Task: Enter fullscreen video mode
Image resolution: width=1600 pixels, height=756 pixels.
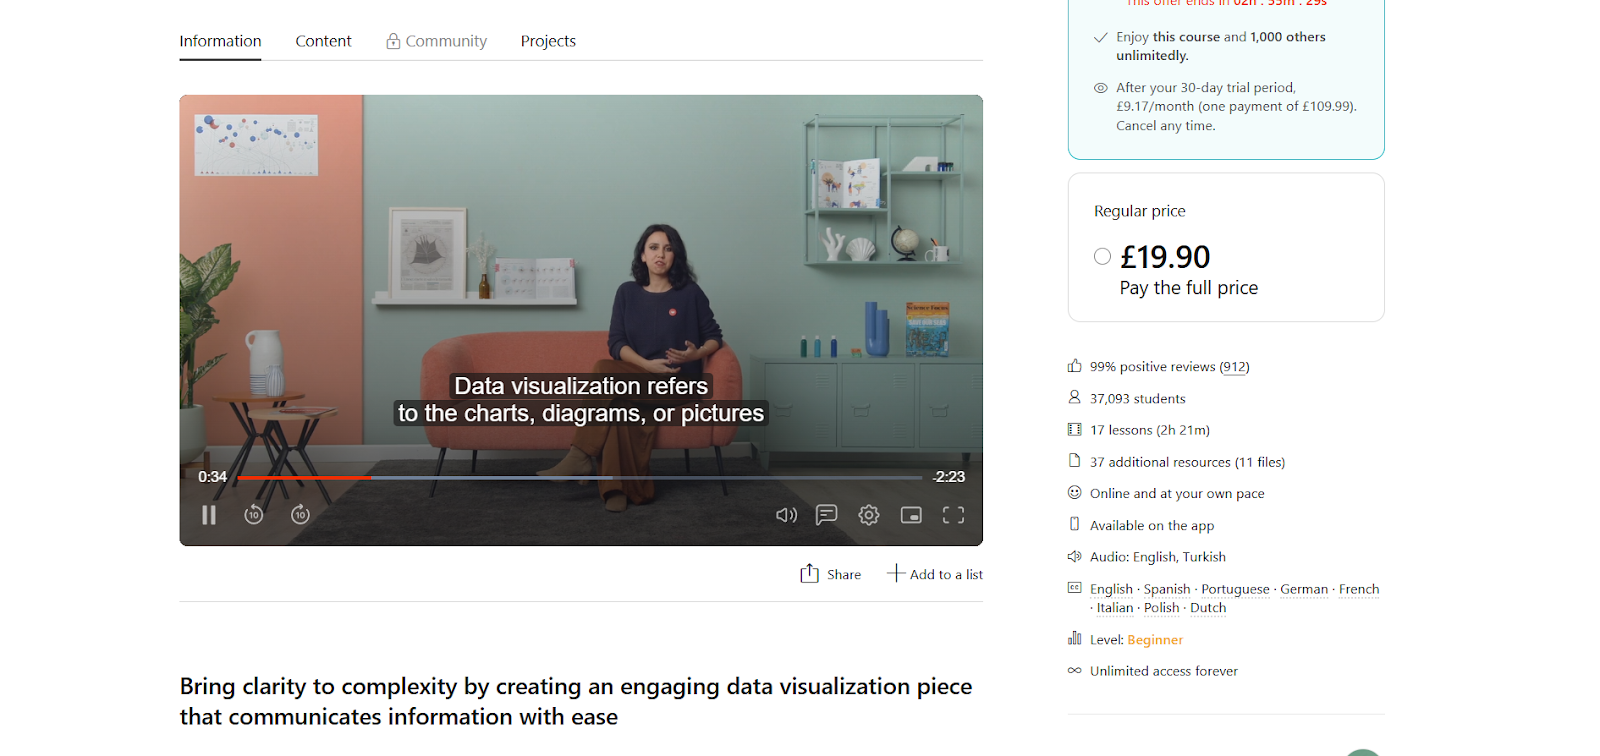Action: pos(954,515)
